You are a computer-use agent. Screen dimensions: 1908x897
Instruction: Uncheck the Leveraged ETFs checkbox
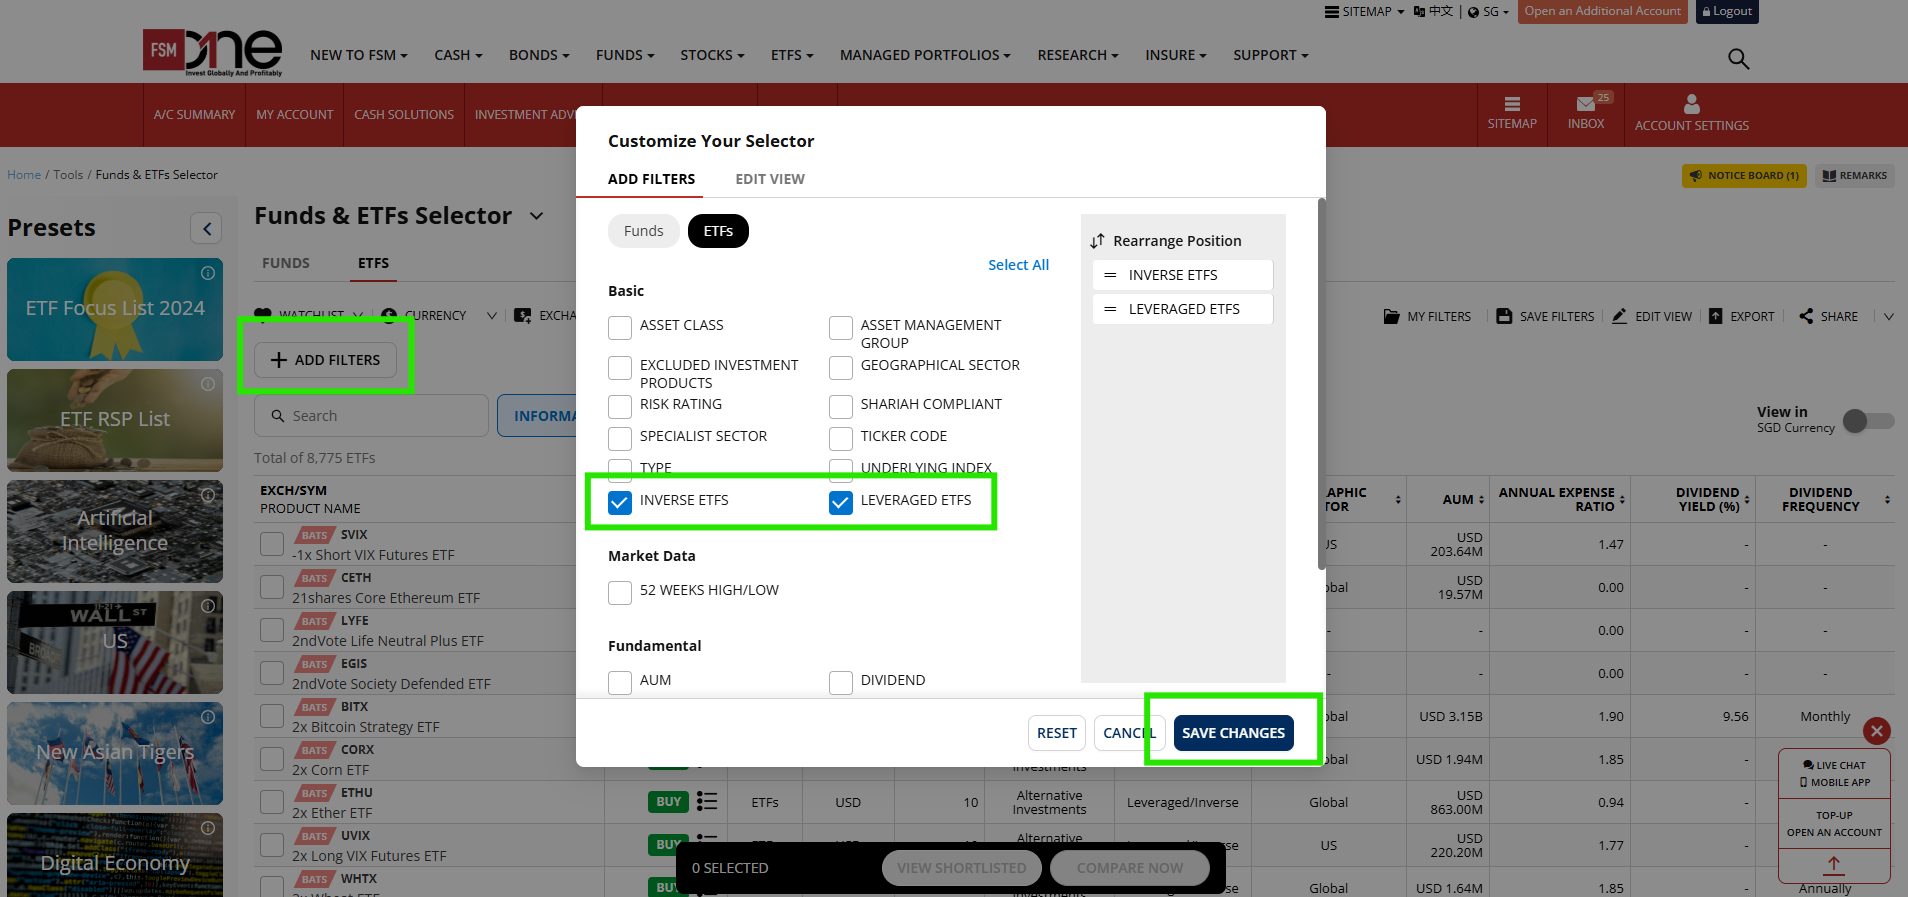(841, 502)
